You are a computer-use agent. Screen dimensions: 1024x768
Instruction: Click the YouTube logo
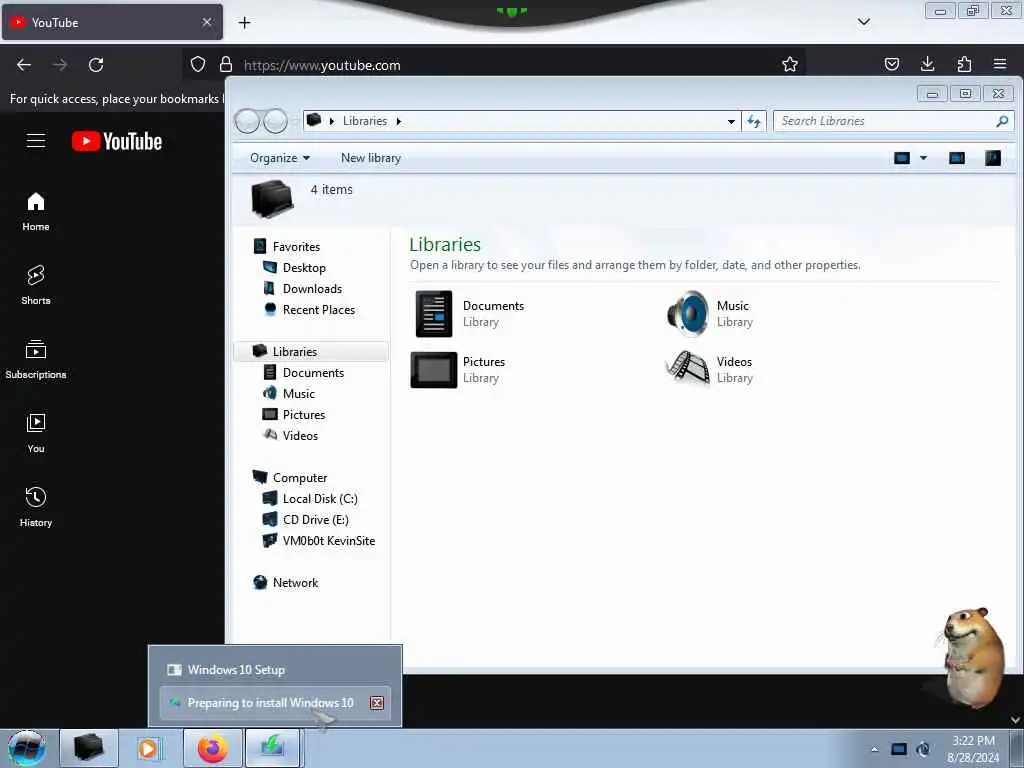click(117, 141)
